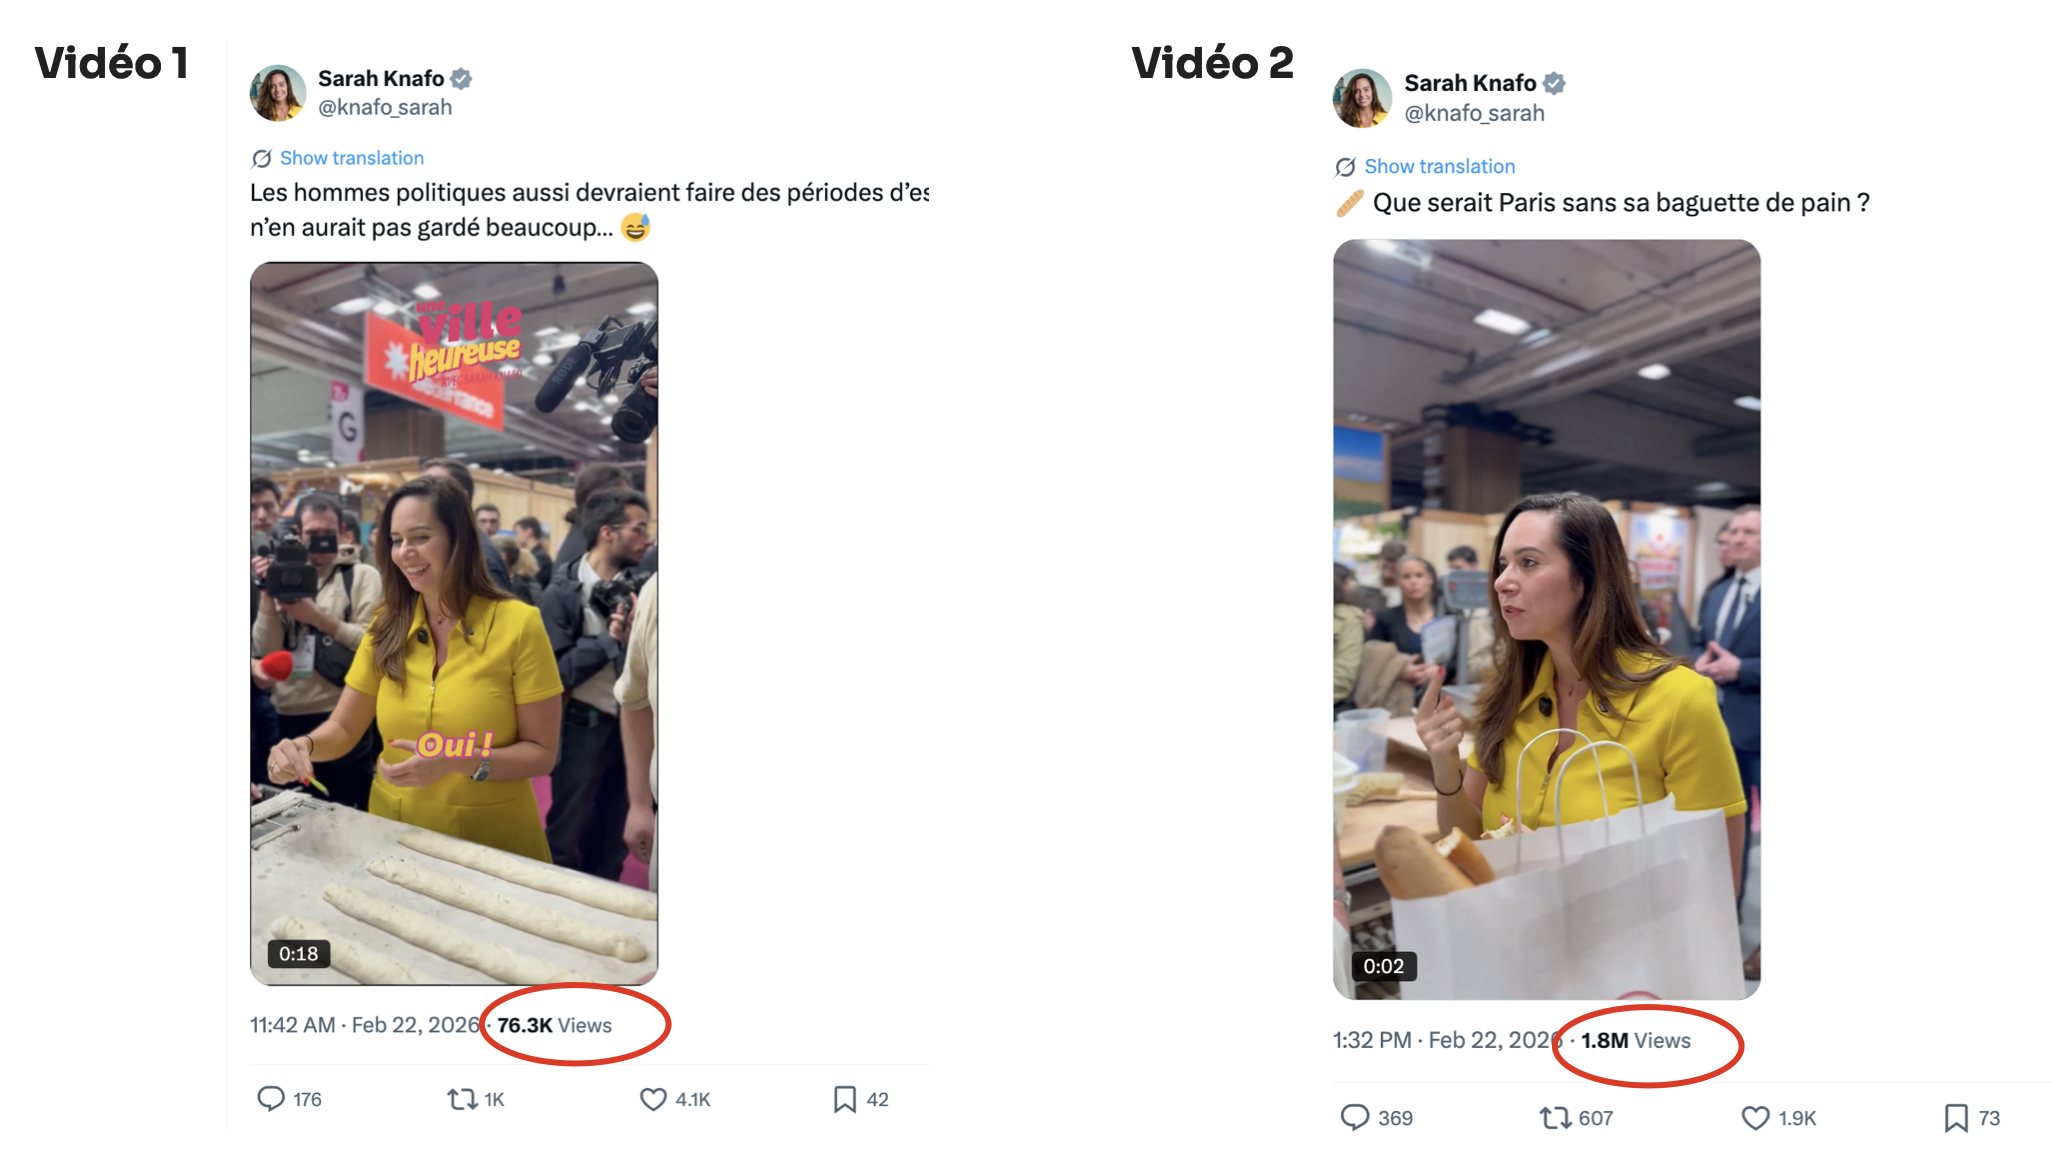Open Sarah Knafo's avatar in Vidéo 2

point(1362,98)
